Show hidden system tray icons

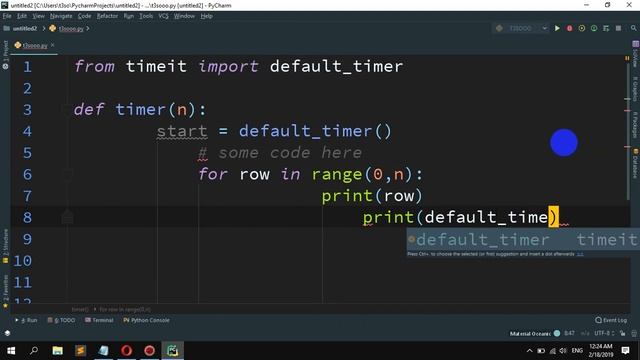[529, 351]
